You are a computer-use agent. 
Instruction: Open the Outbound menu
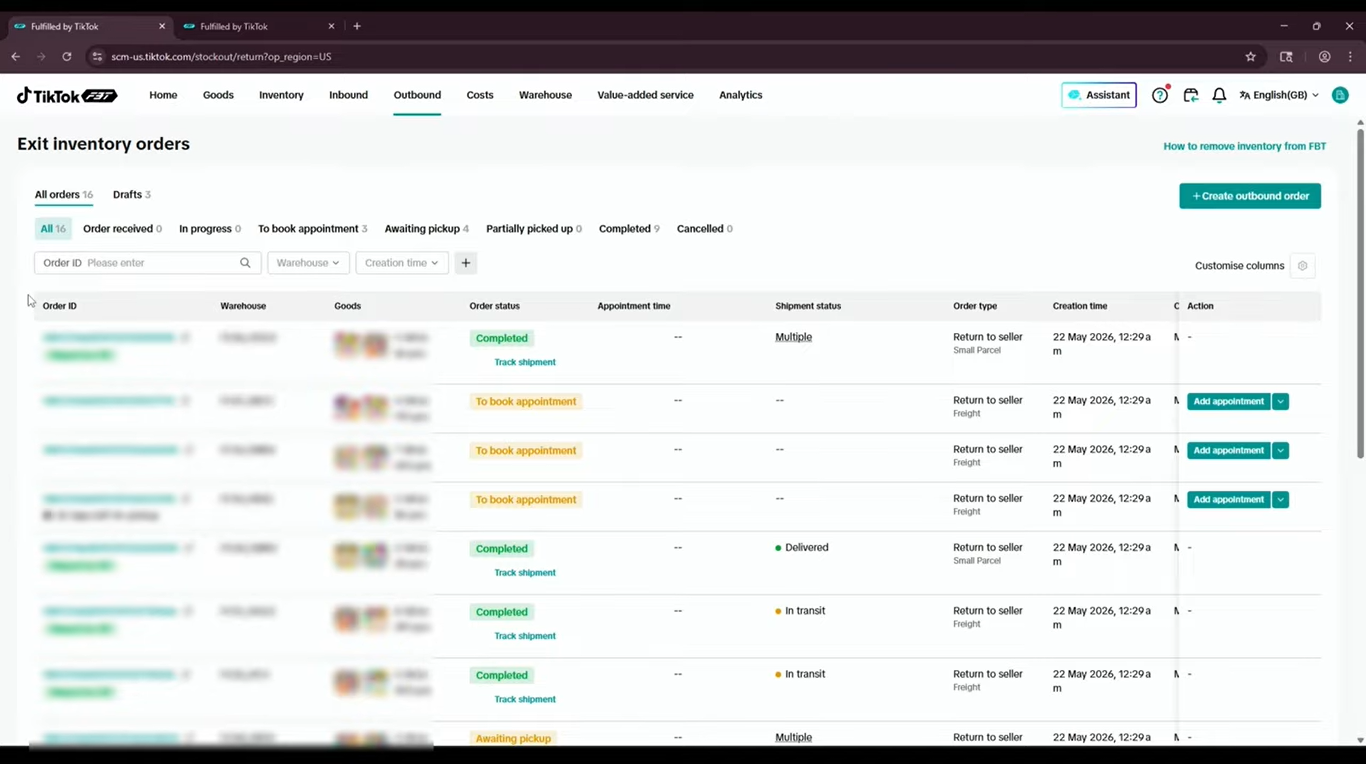coord(417,95)
